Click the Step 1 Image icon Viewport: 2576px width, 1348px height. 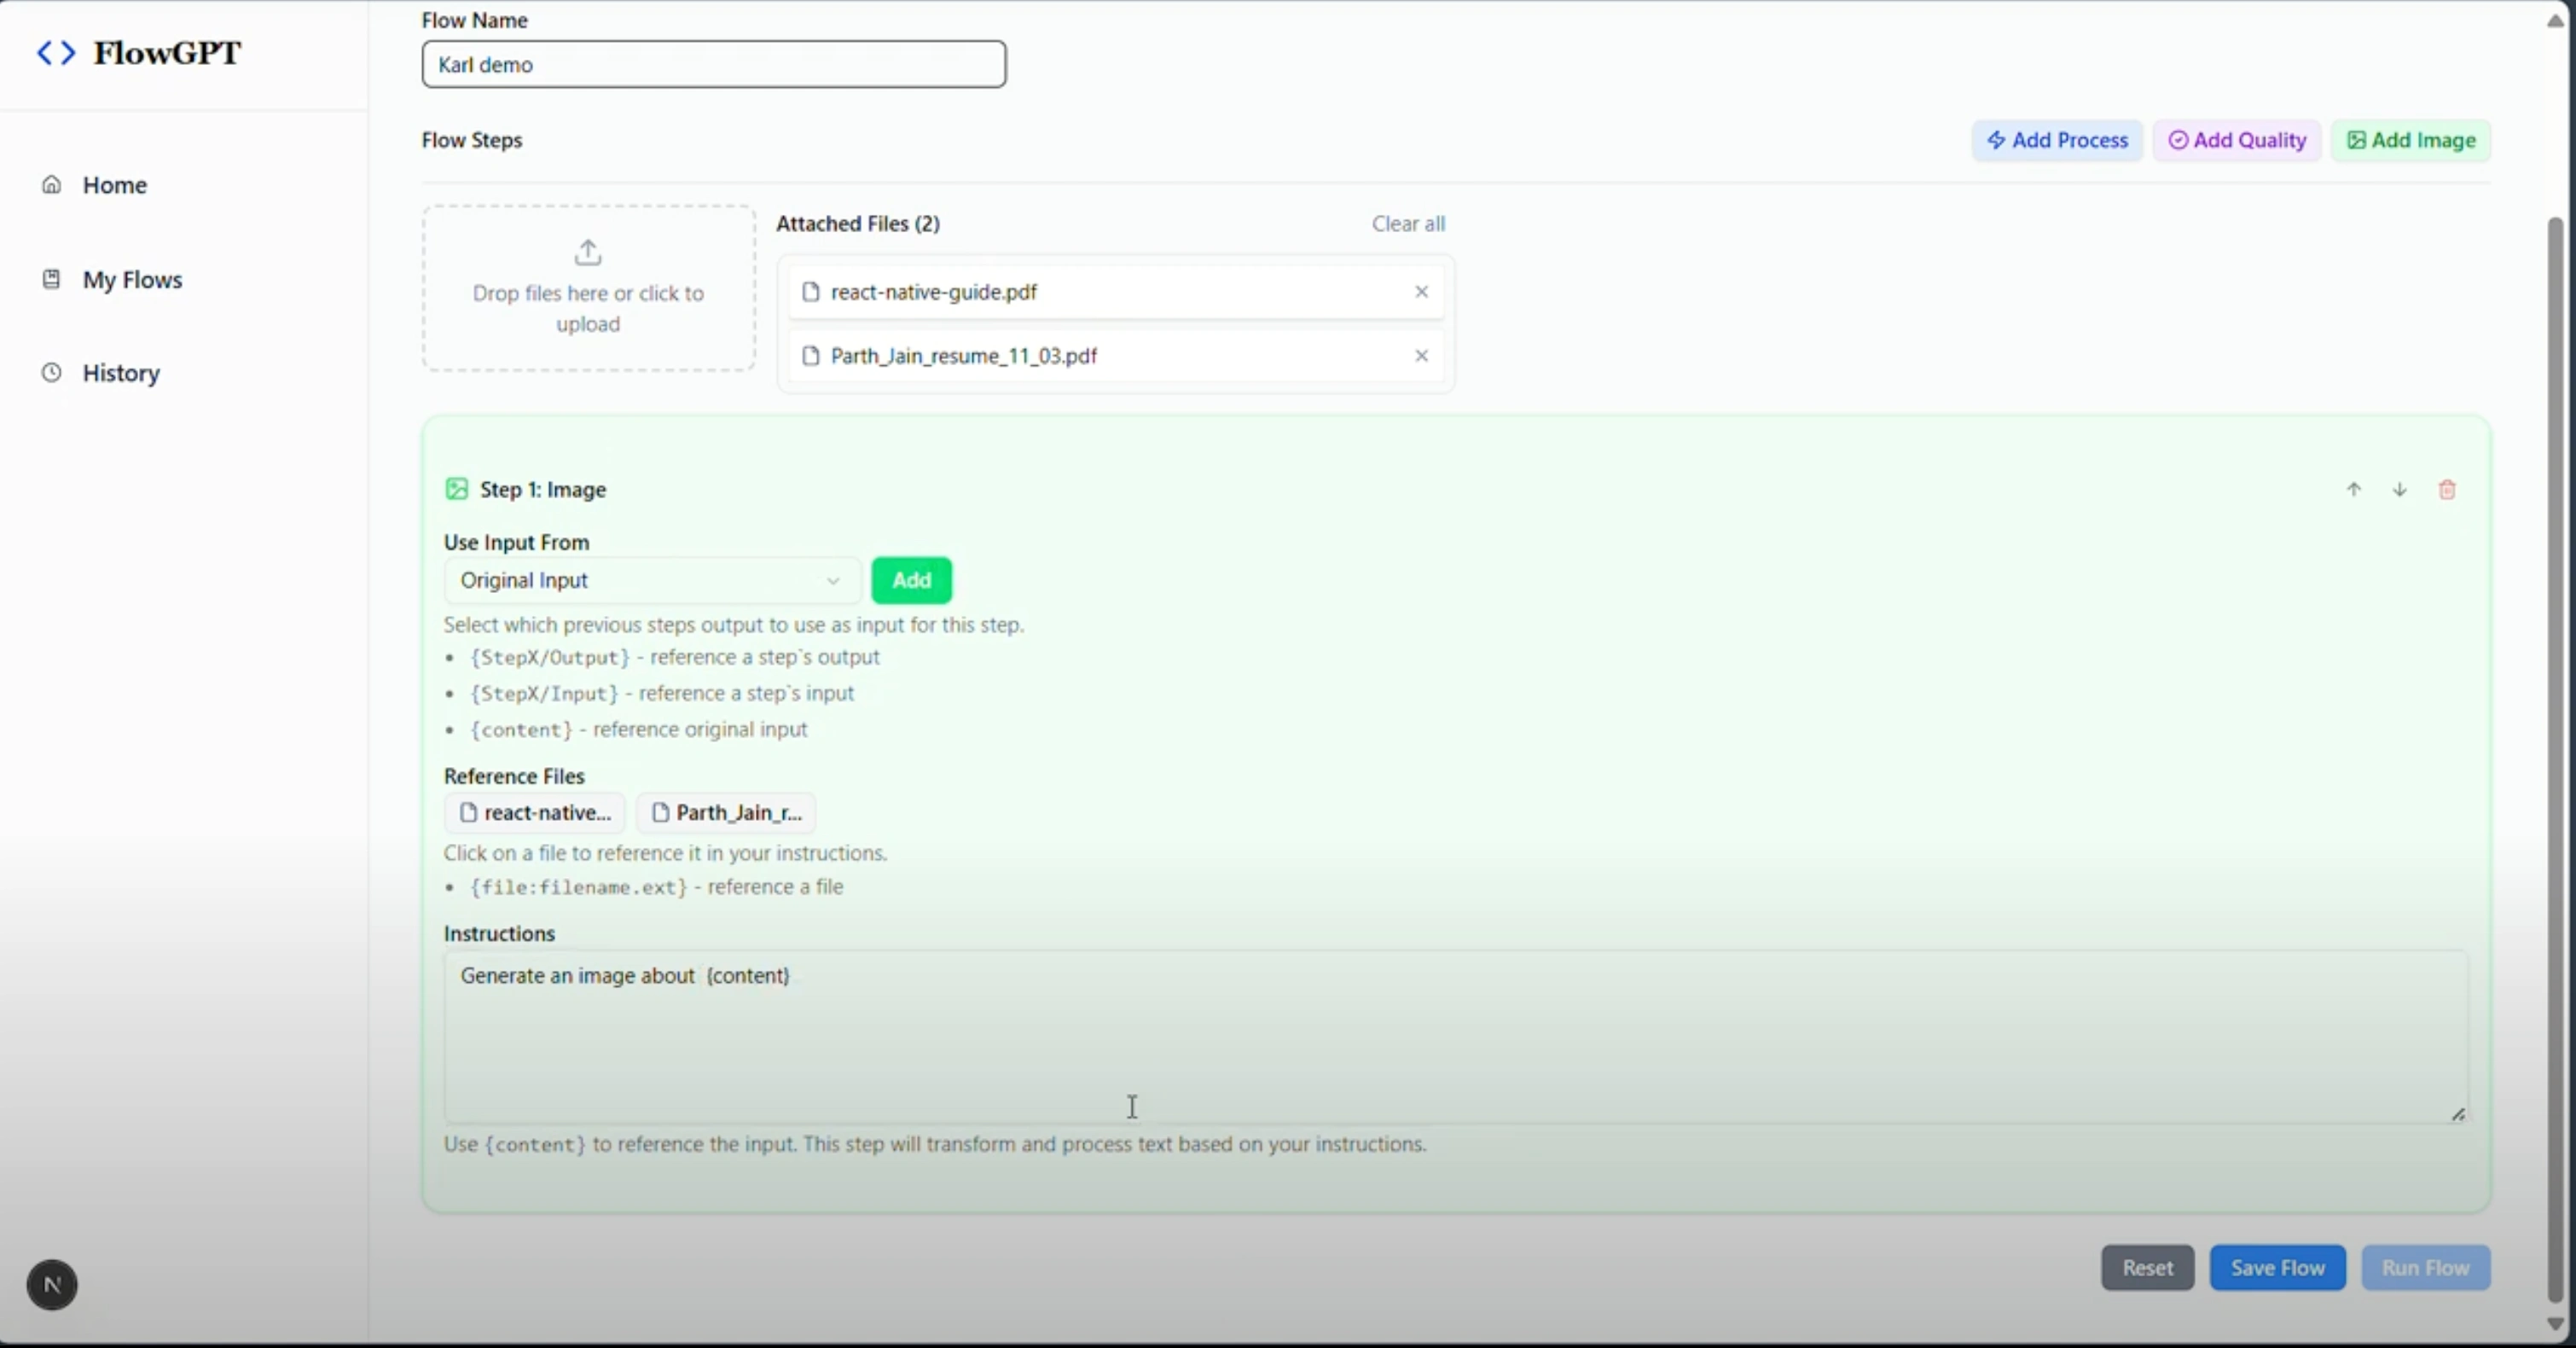coord(457,489)
